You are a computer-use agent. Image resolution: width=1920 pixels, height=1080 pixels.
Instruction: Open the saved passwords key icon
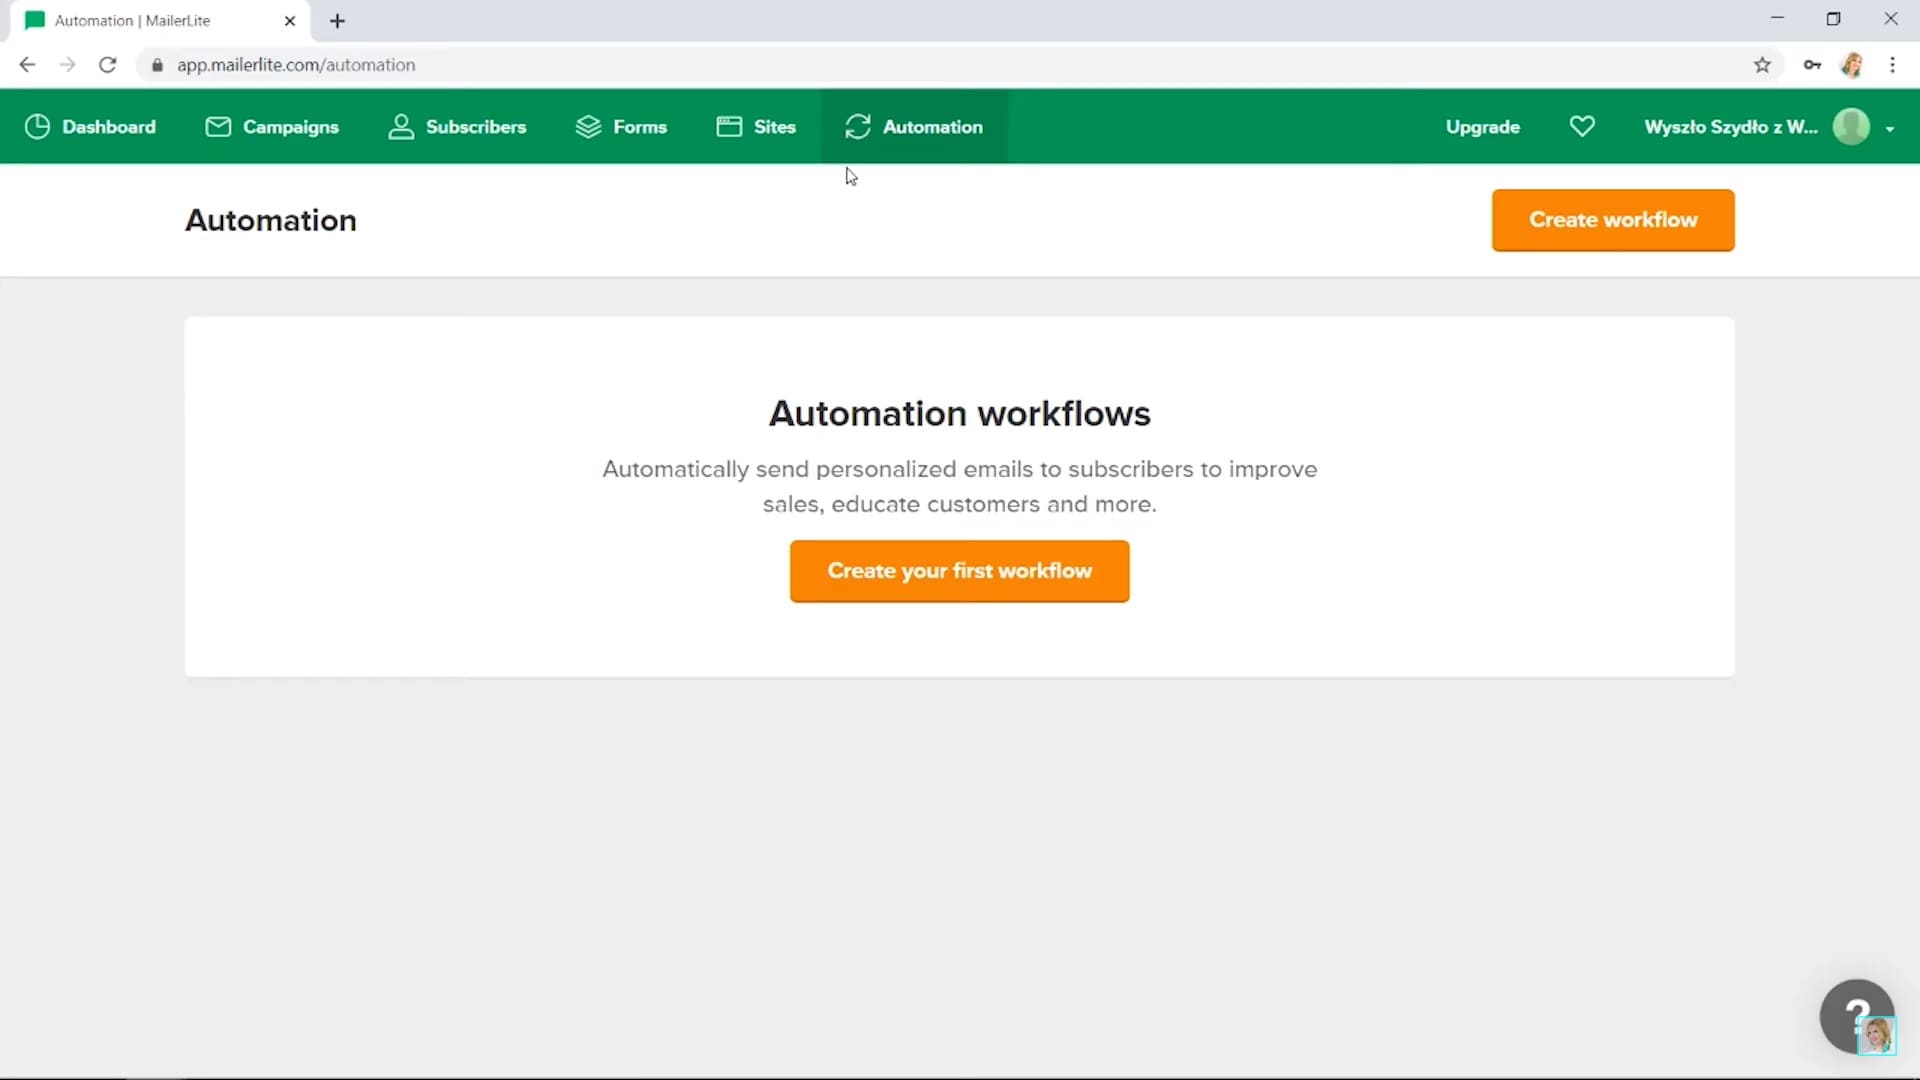coord(1812,65)
